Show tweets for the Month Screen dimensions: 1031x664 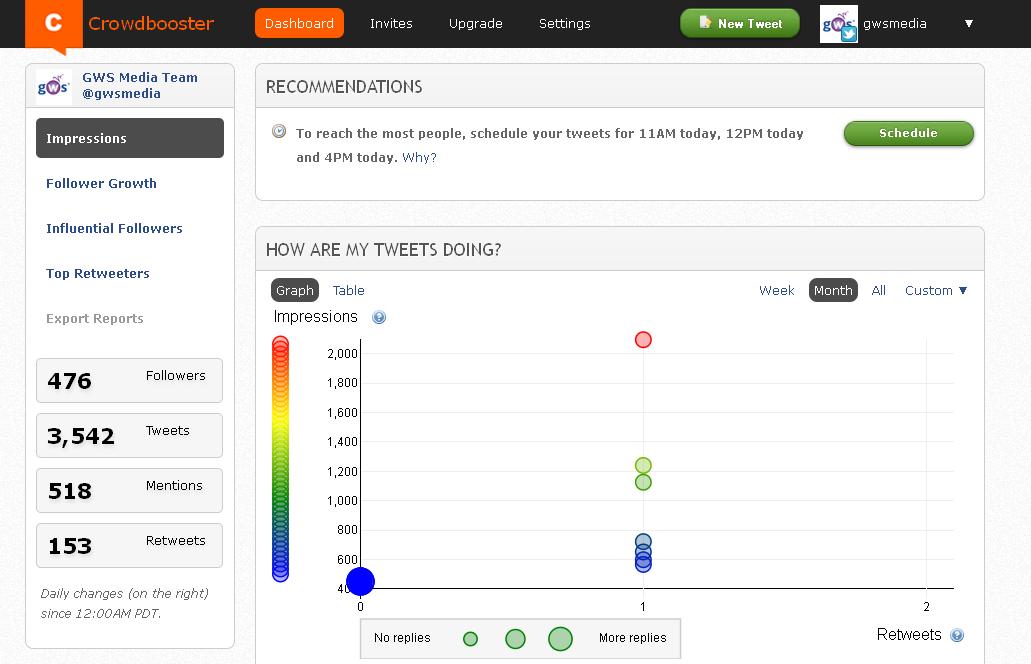tap(833, 291)
